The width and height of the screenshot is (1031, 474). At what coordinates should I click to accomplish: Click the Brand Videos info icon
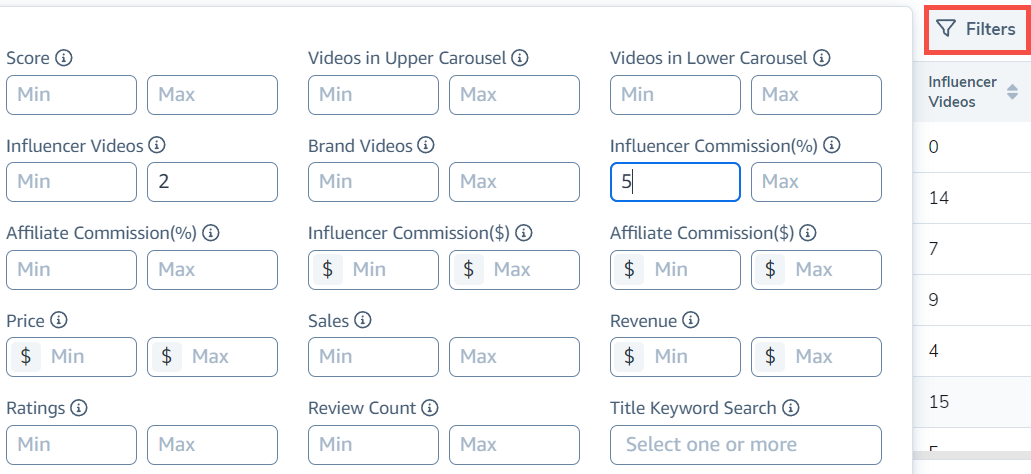(x=426, y=145)
